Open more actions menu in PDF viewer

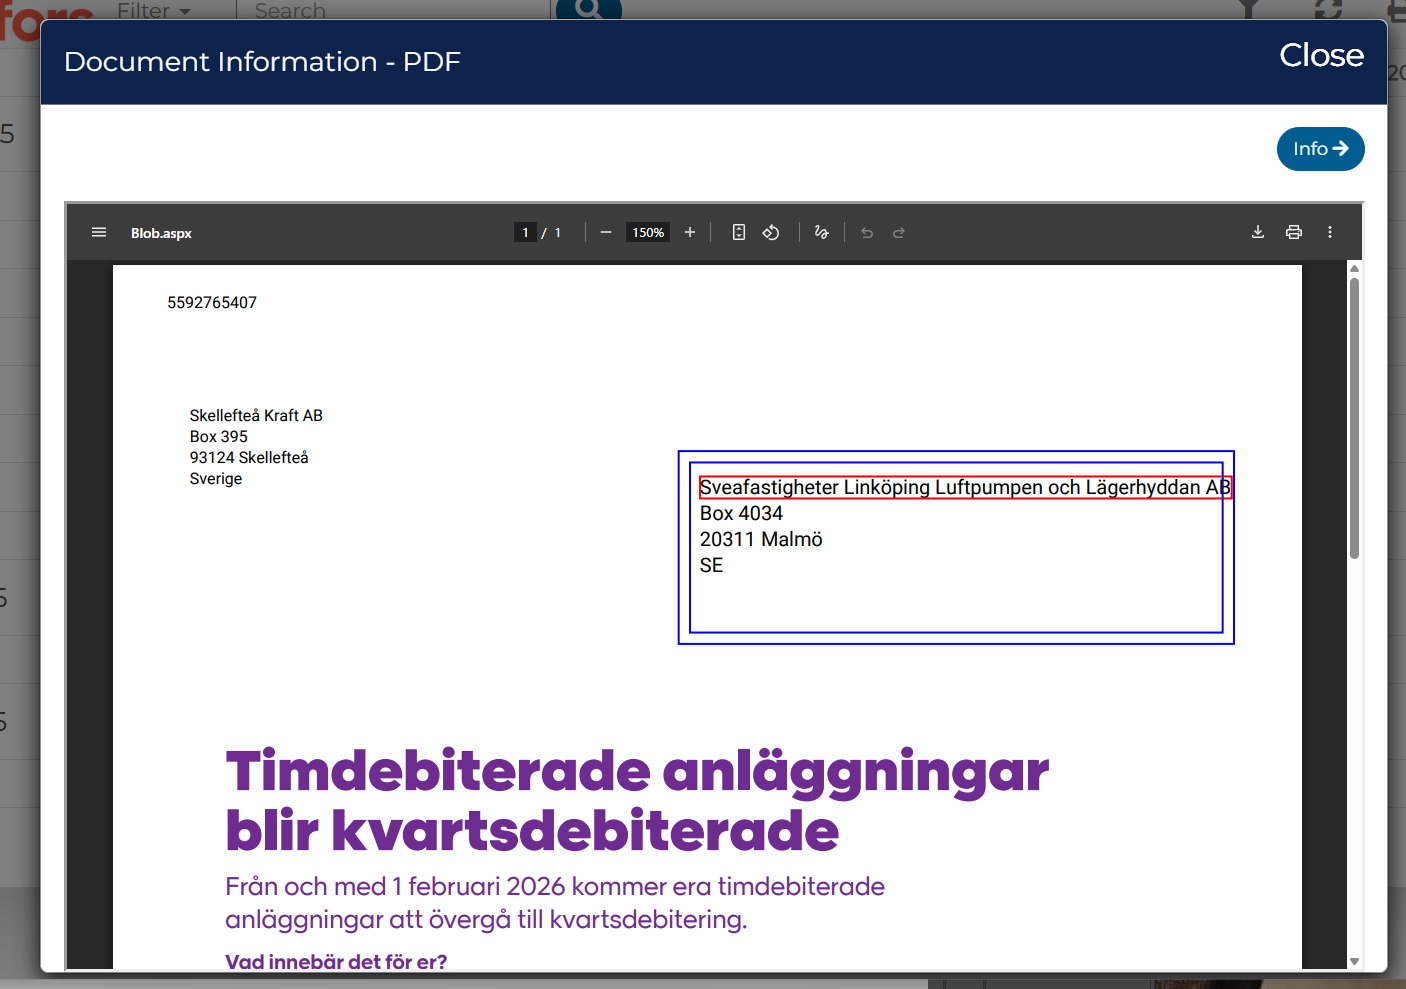(x=1330, y=232)
